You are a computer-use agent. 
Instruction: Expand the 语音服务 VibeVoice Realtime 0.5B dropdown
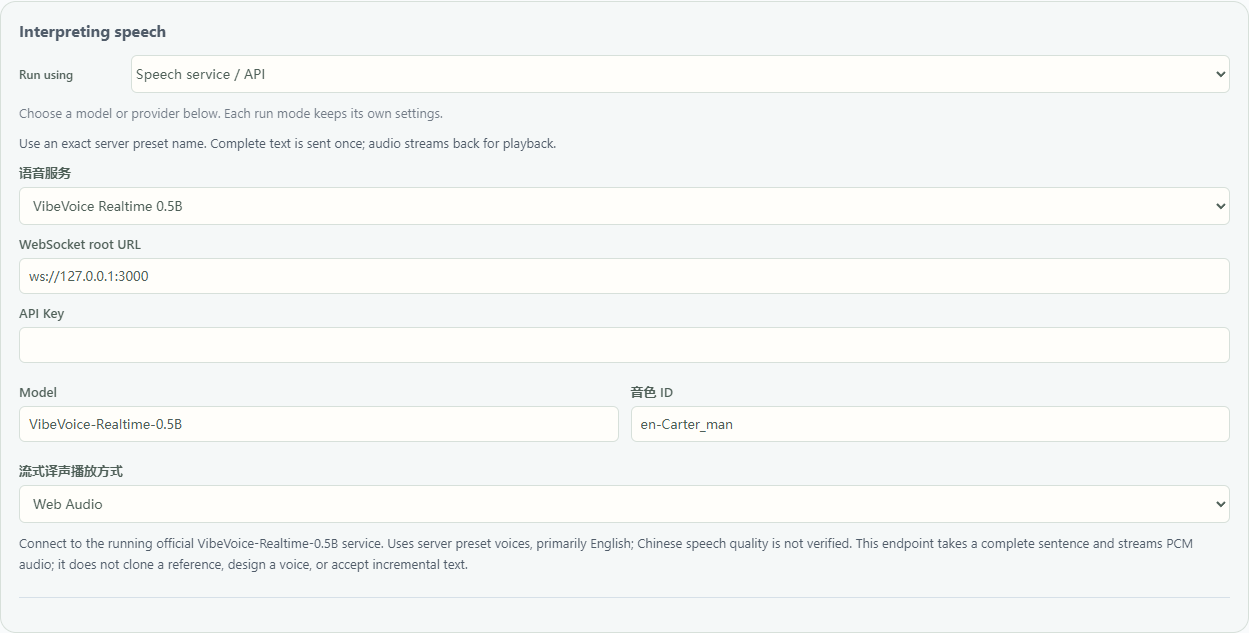point(624,206)
